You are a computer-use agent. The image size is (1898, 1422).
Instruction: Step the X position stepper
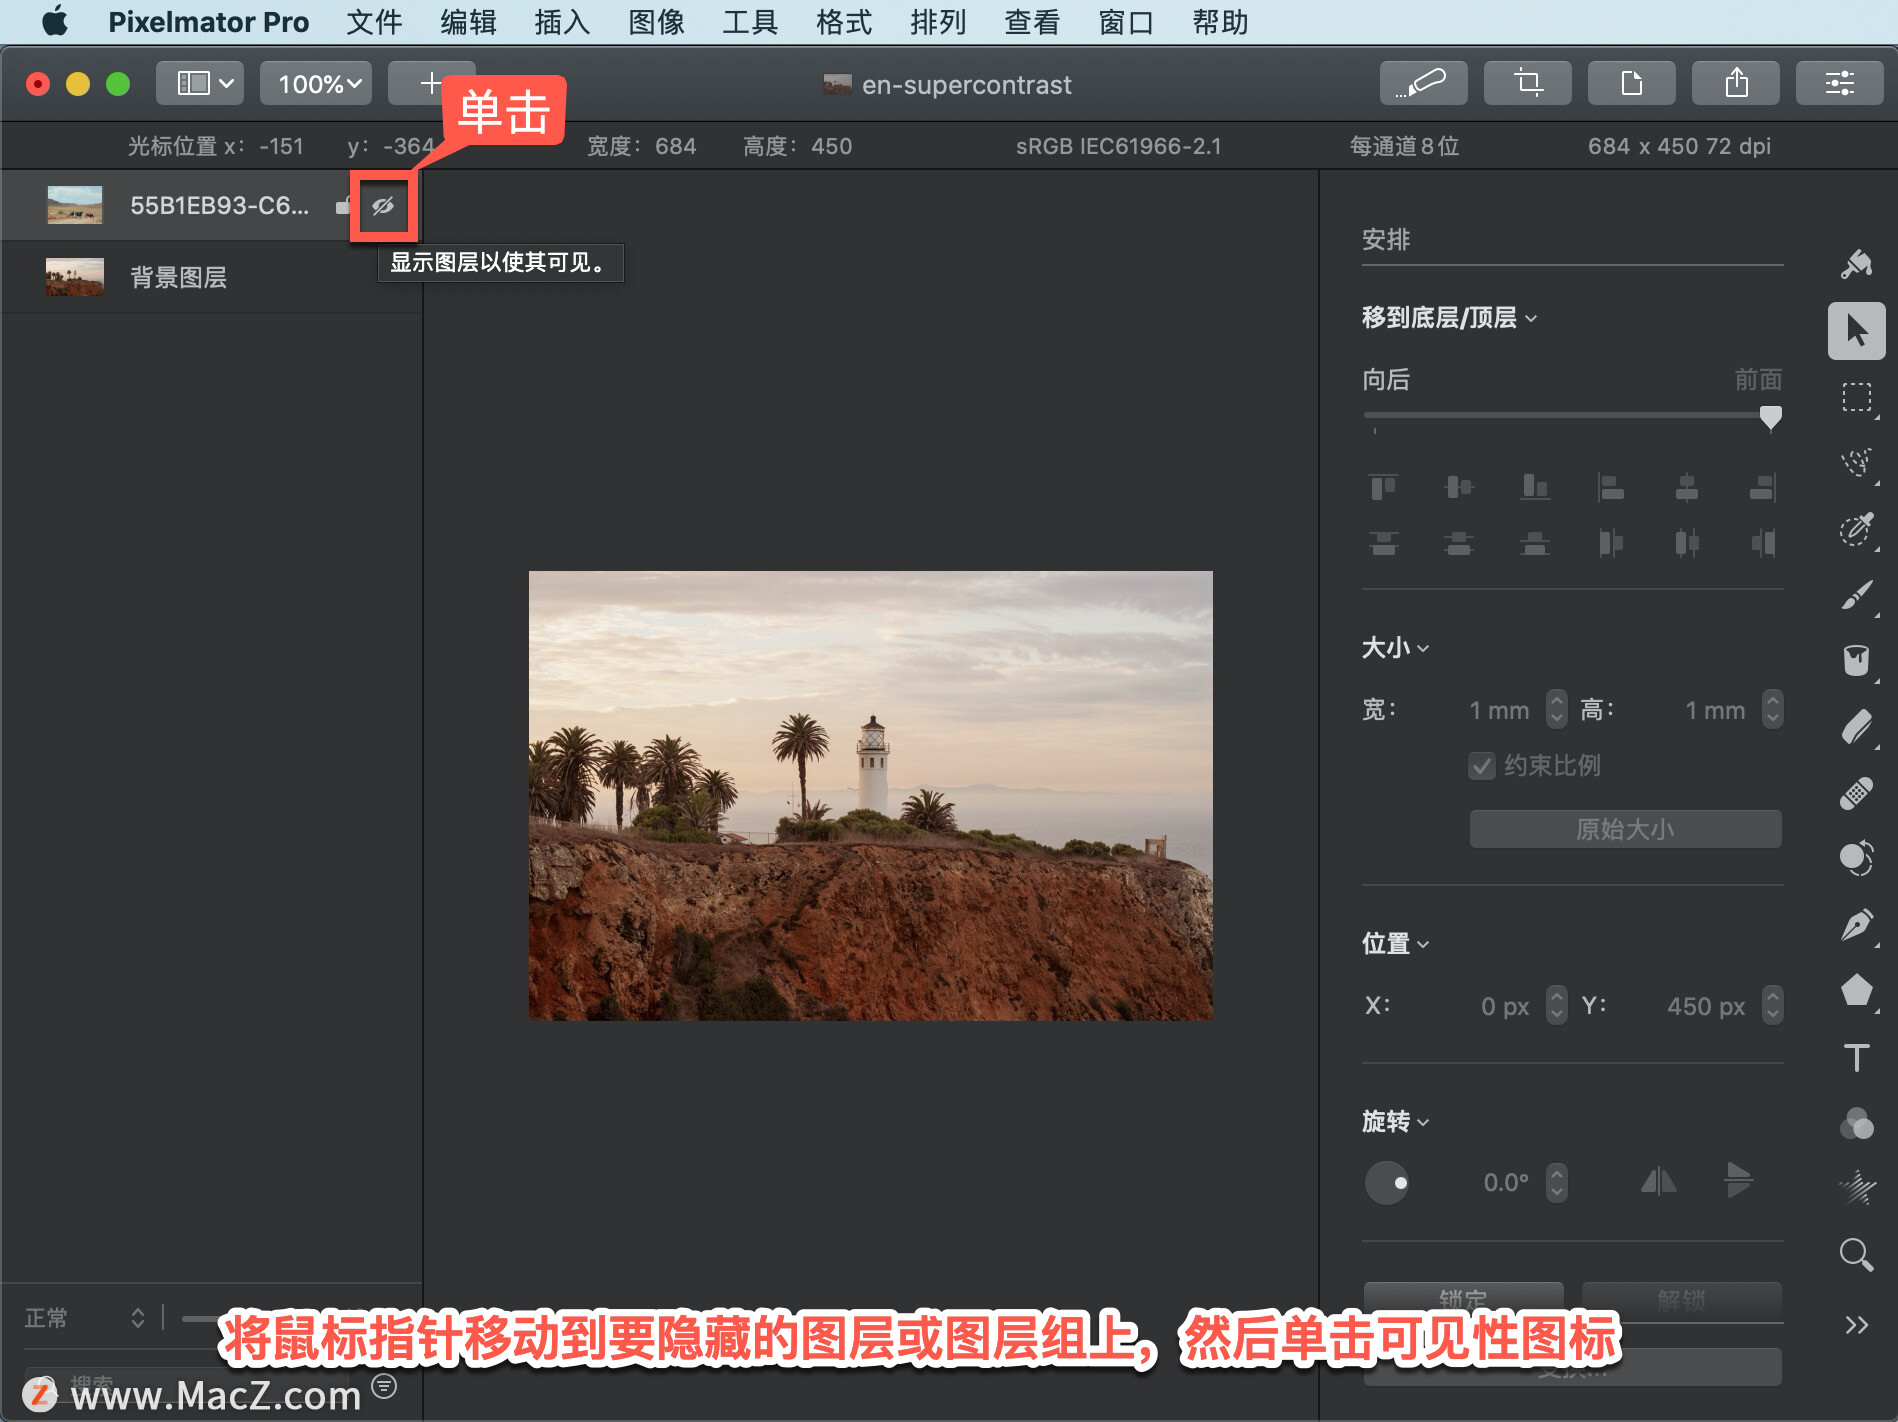pos(1556,1005)
